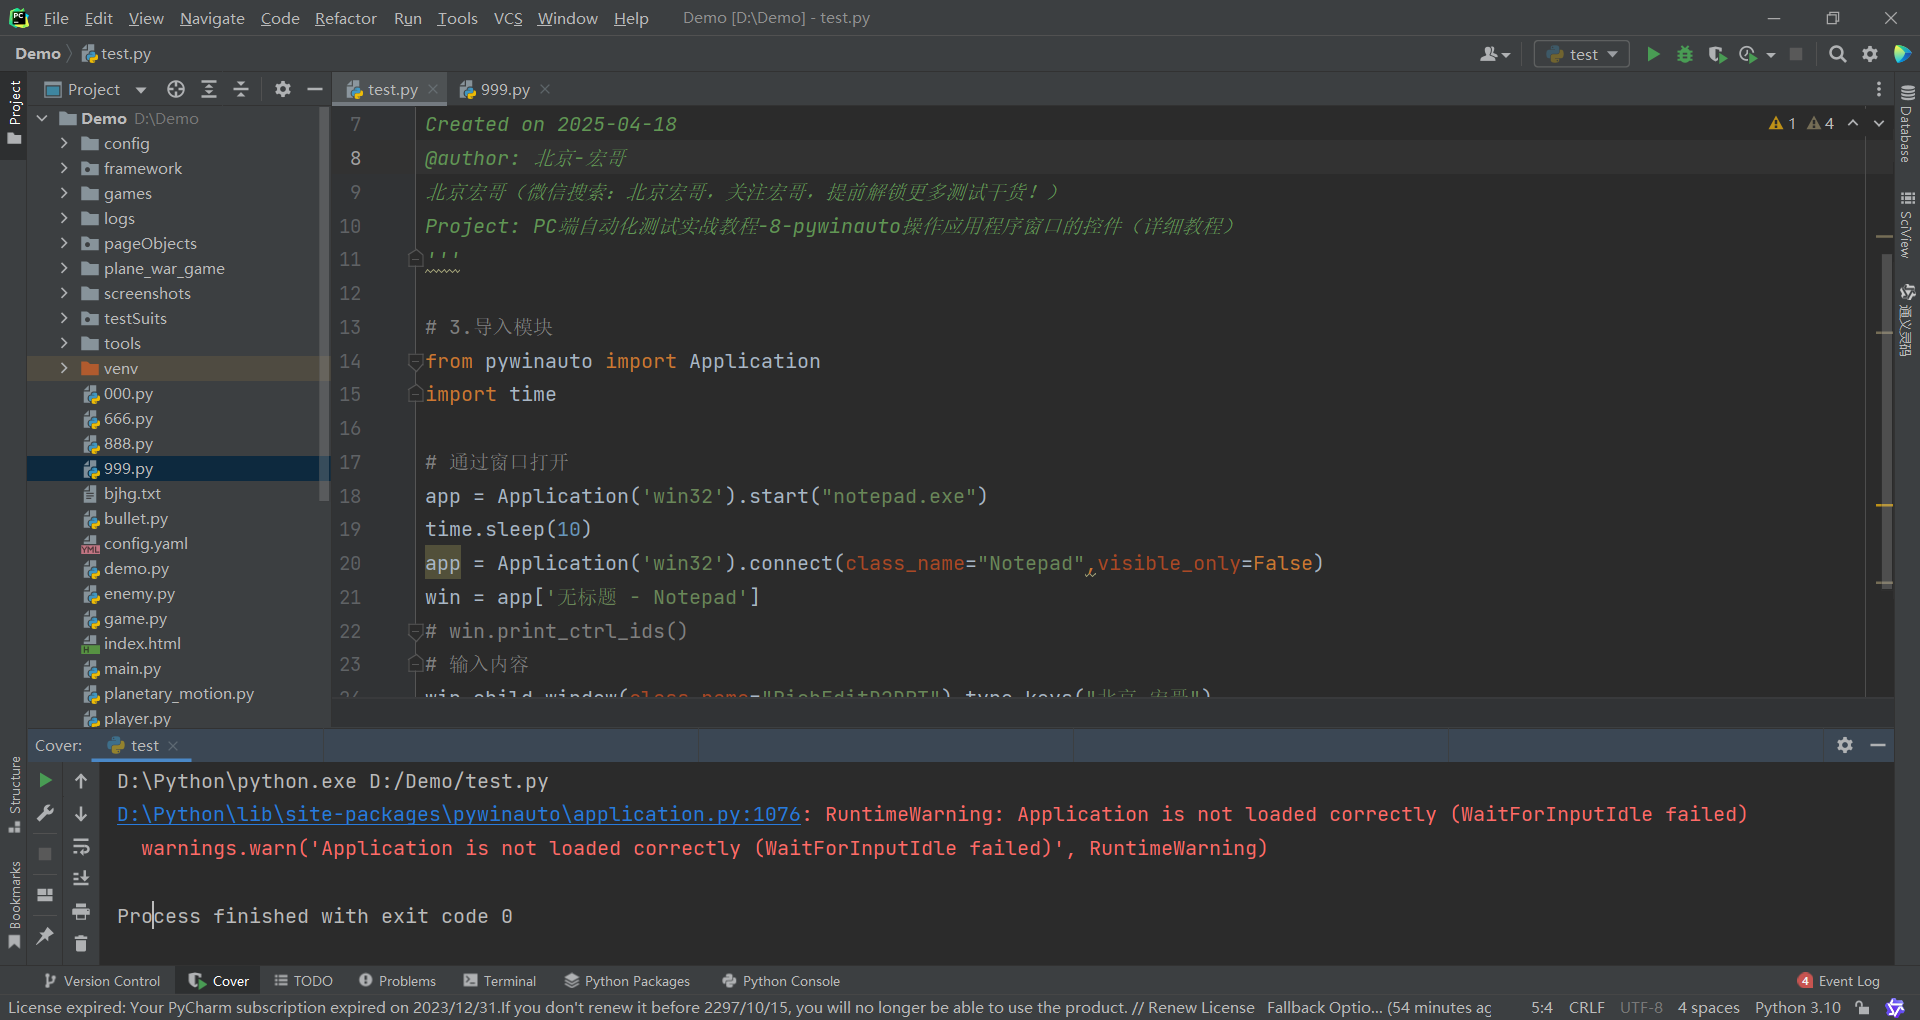
Task: Collapse all icon in Project panel
Action: 241,89
